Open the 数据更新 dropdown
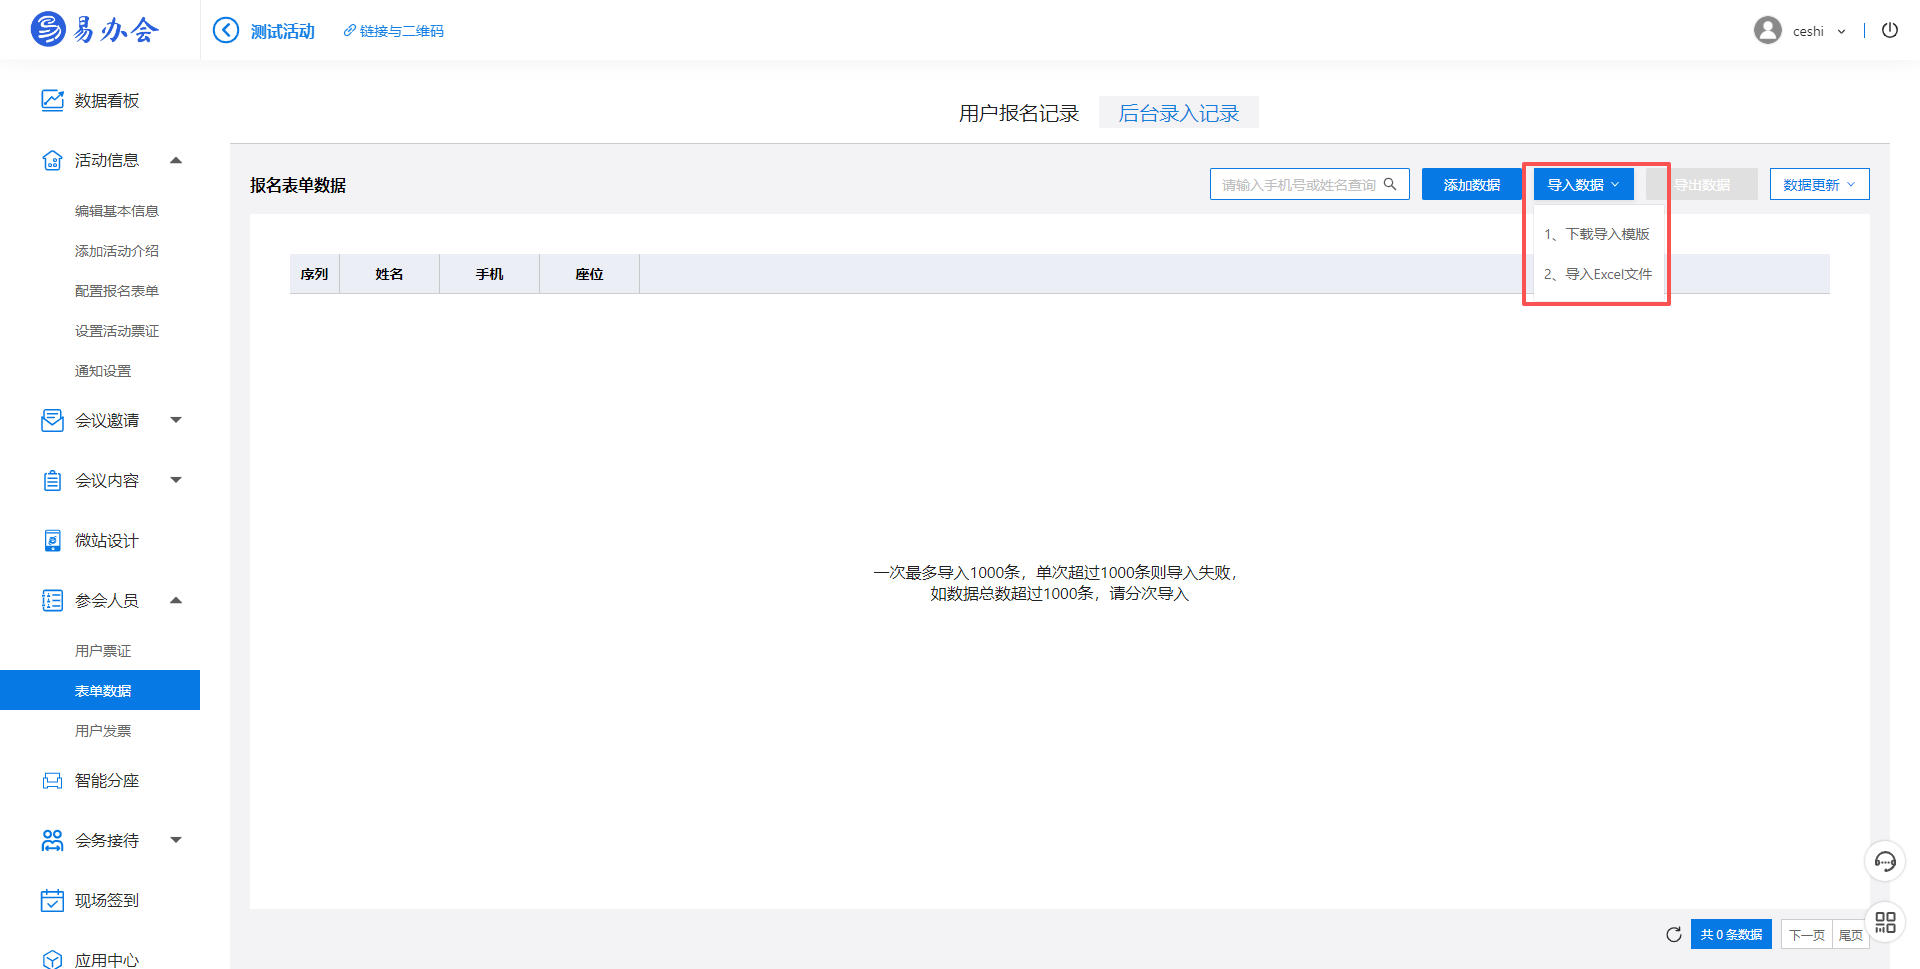1920x969 pixels. pos(1818,185)
